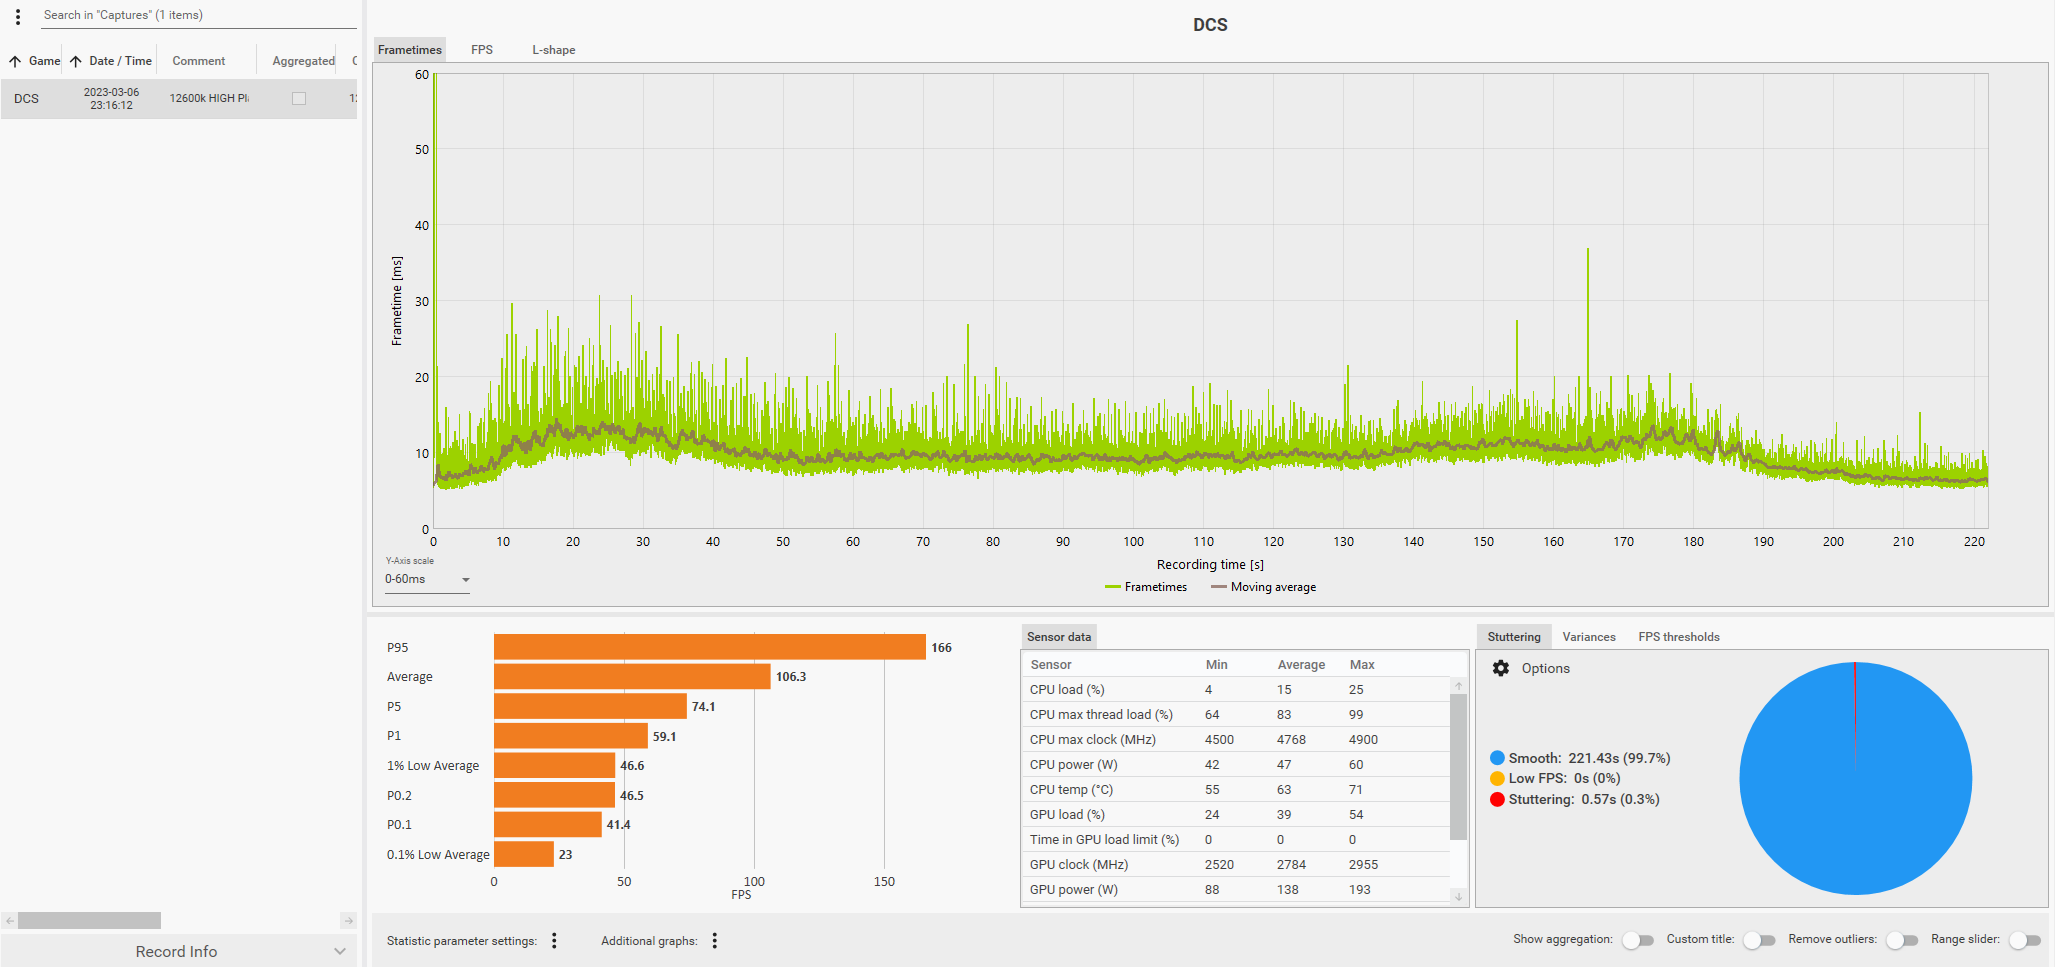The width and height of the screenshot is (2055, 967).
Task: Click the red Stuttering legend dot
Action: point(1497,799)
